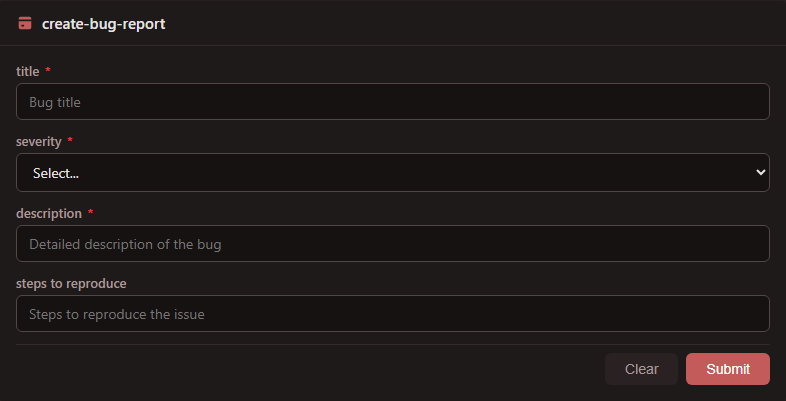This screenshot has height=401, width=786.
Task: Click the create-bug-report card icon
Action: [25, 23]
